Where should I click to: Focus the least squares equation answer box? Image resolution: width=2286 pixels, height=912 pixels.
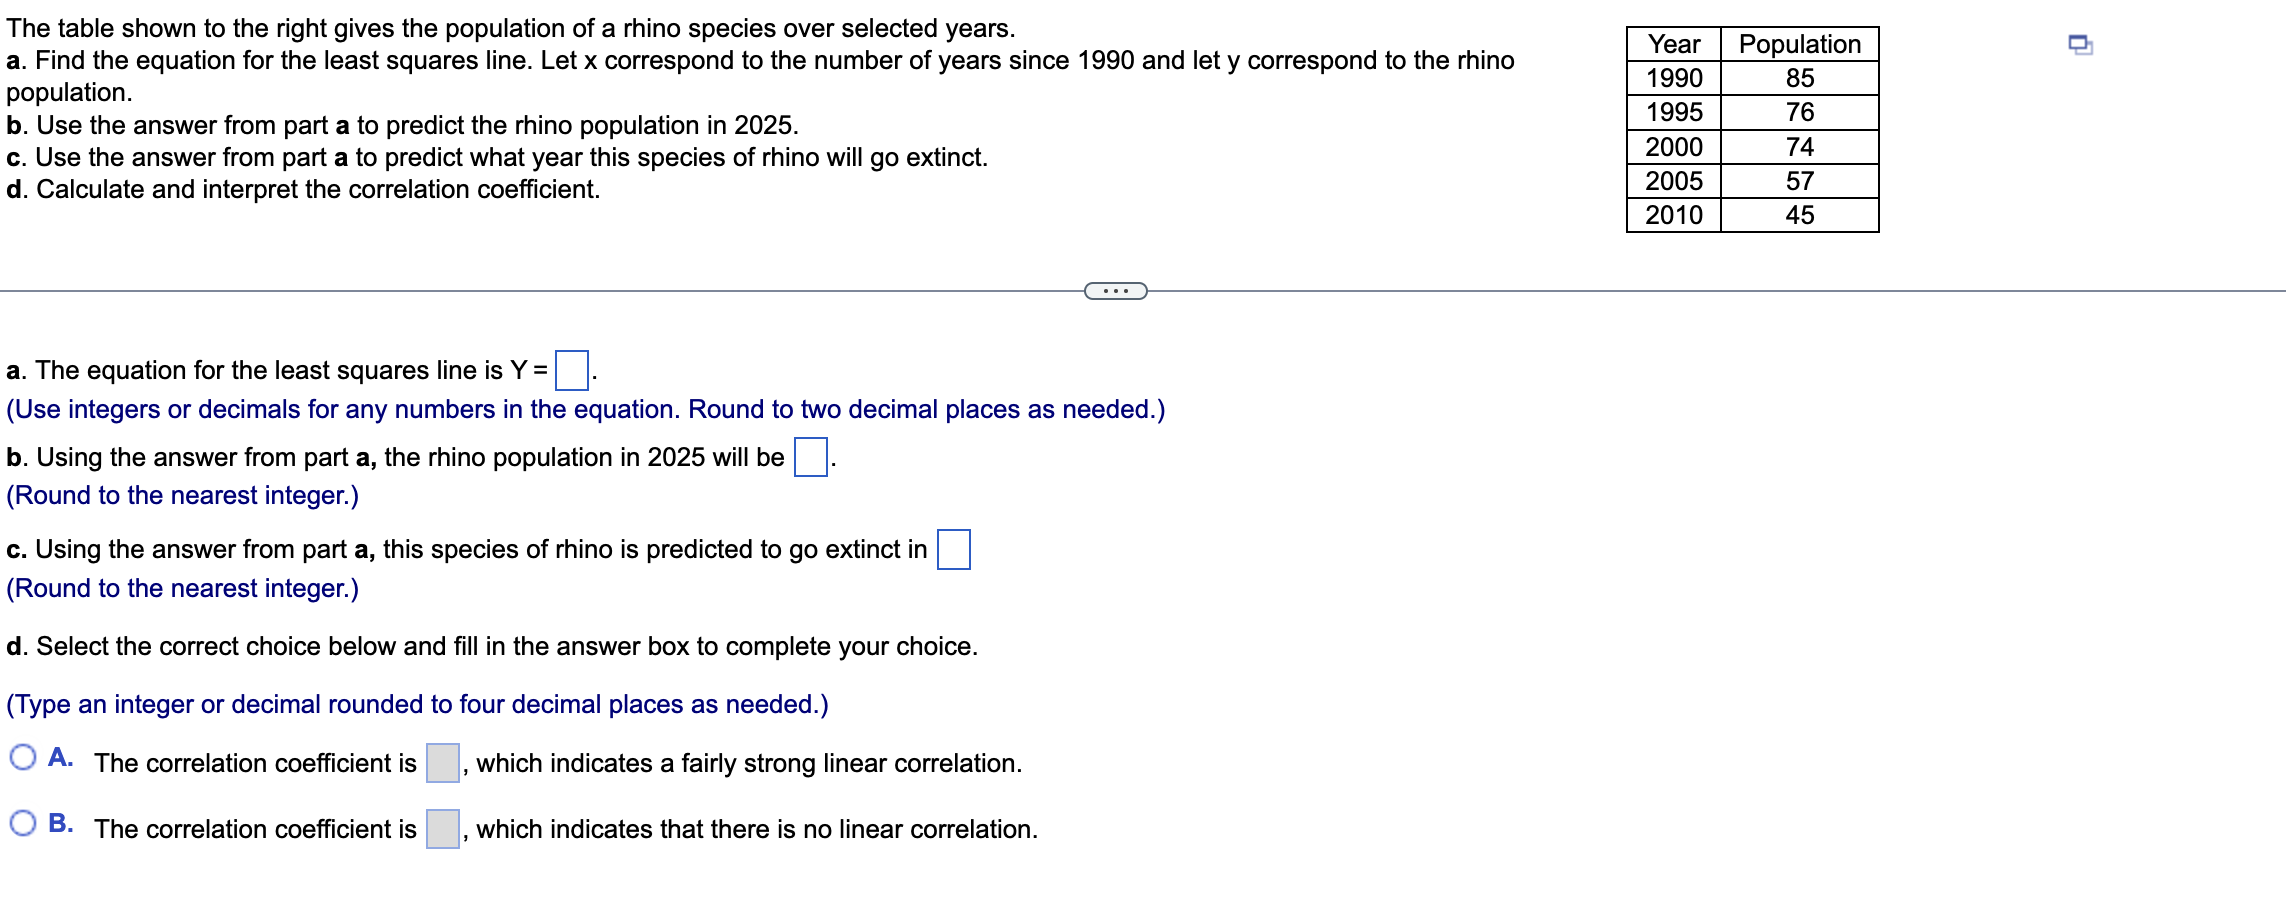[x=572, y=370]
